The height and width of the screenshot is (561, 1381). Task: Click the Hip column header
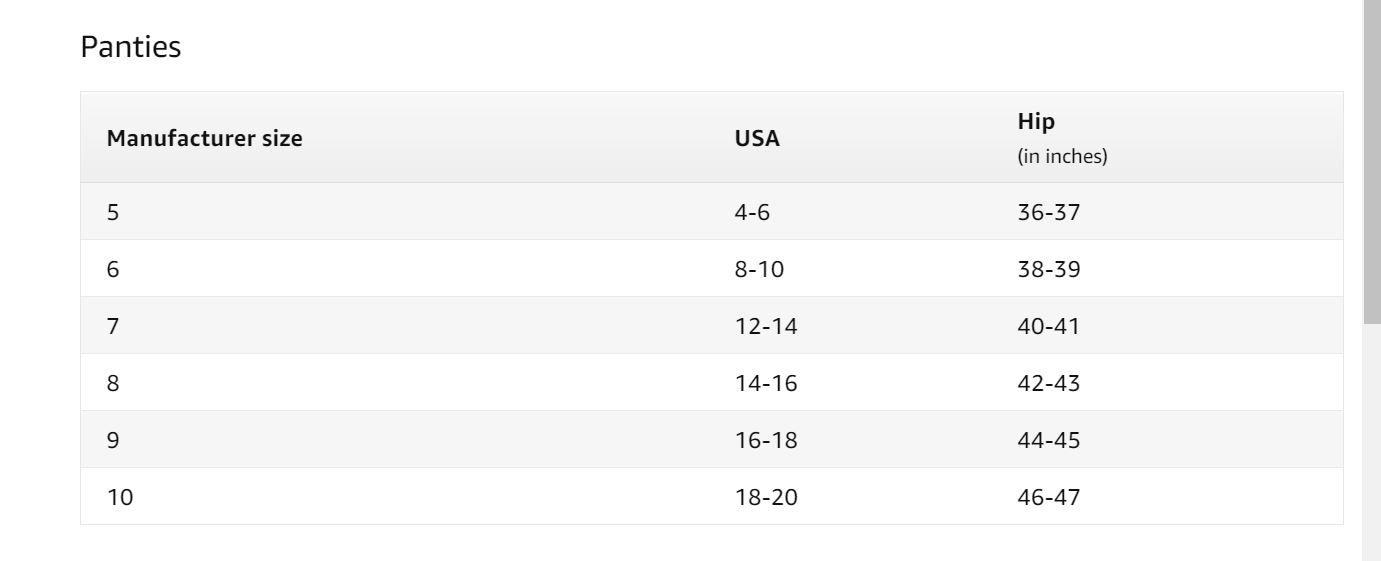pos(1036,122)
